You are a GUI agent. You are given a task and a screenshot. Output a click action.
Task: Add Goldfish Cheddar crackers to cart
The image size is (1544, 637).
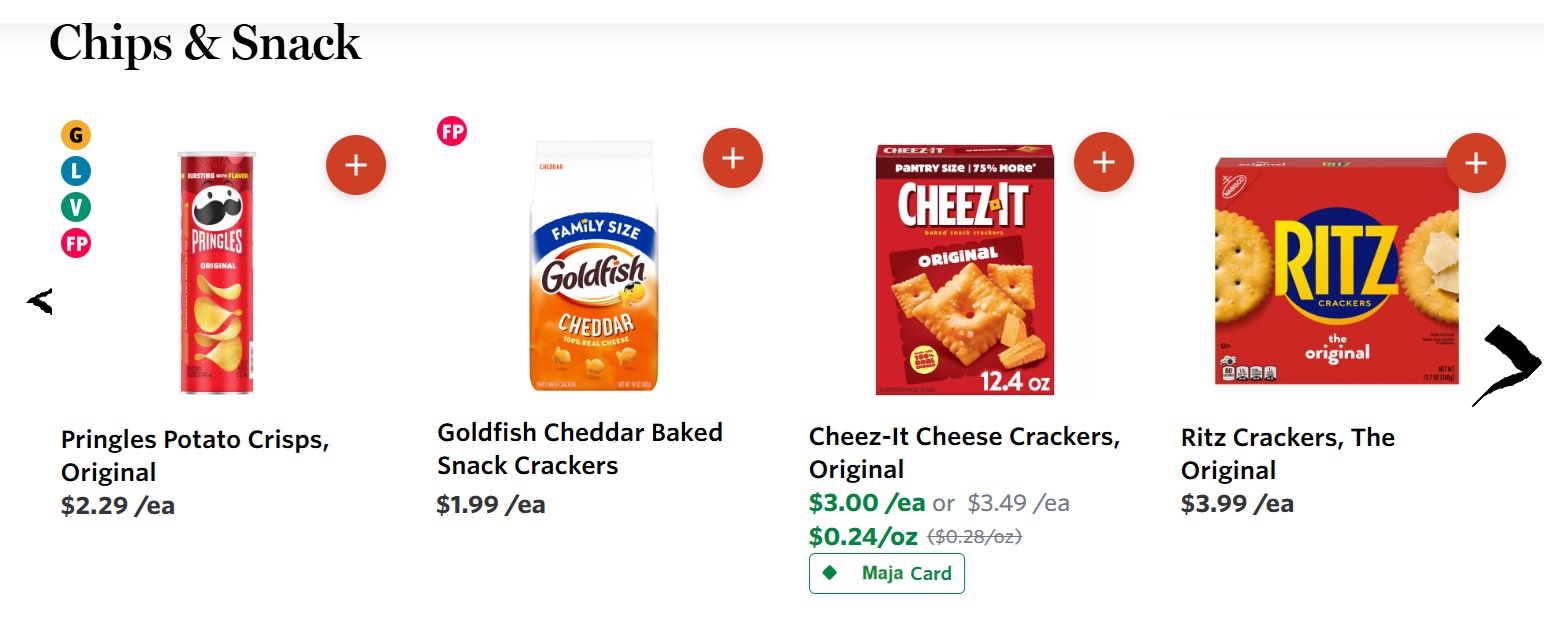733,158
